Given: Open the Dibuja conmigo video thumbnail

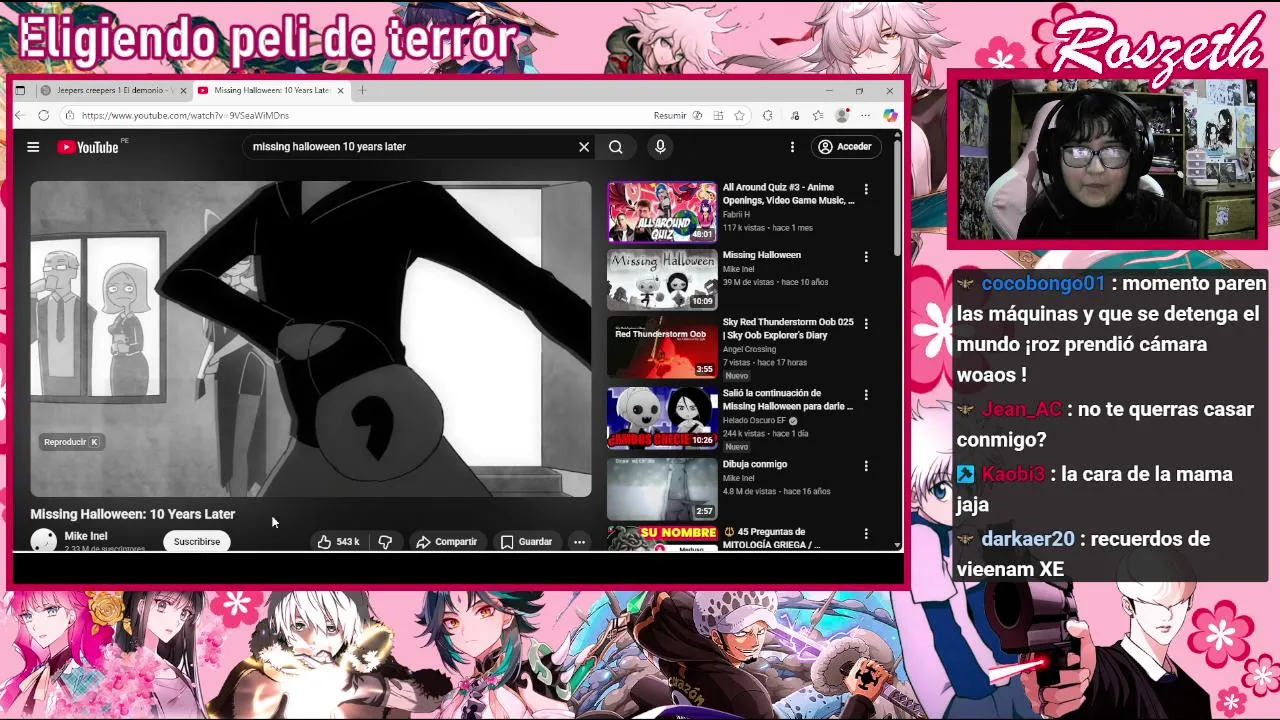Looking at the screenshot, I should pos(662,489).
